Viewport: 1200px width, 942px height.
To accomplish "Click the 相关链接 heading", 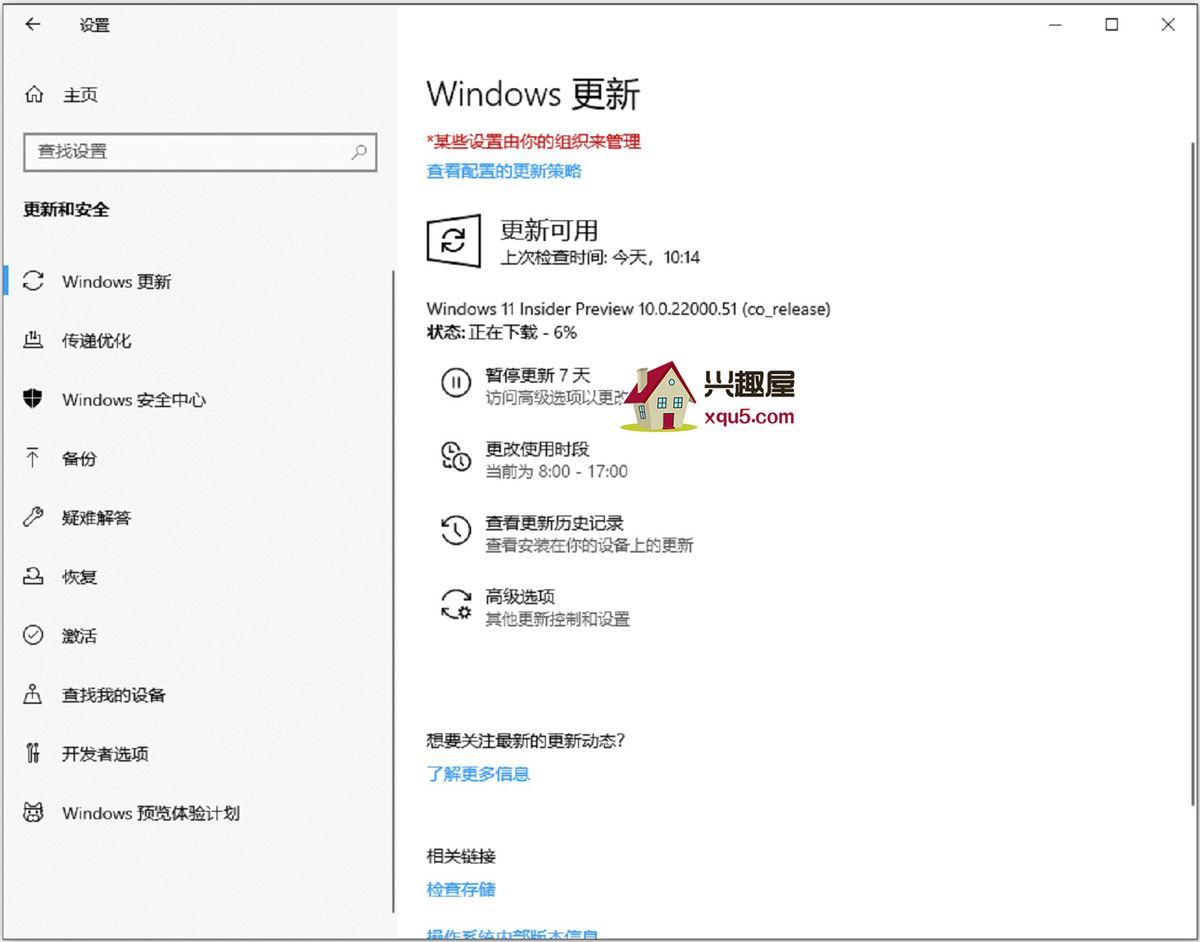I will pyautogui.click(x=461, y=856).
